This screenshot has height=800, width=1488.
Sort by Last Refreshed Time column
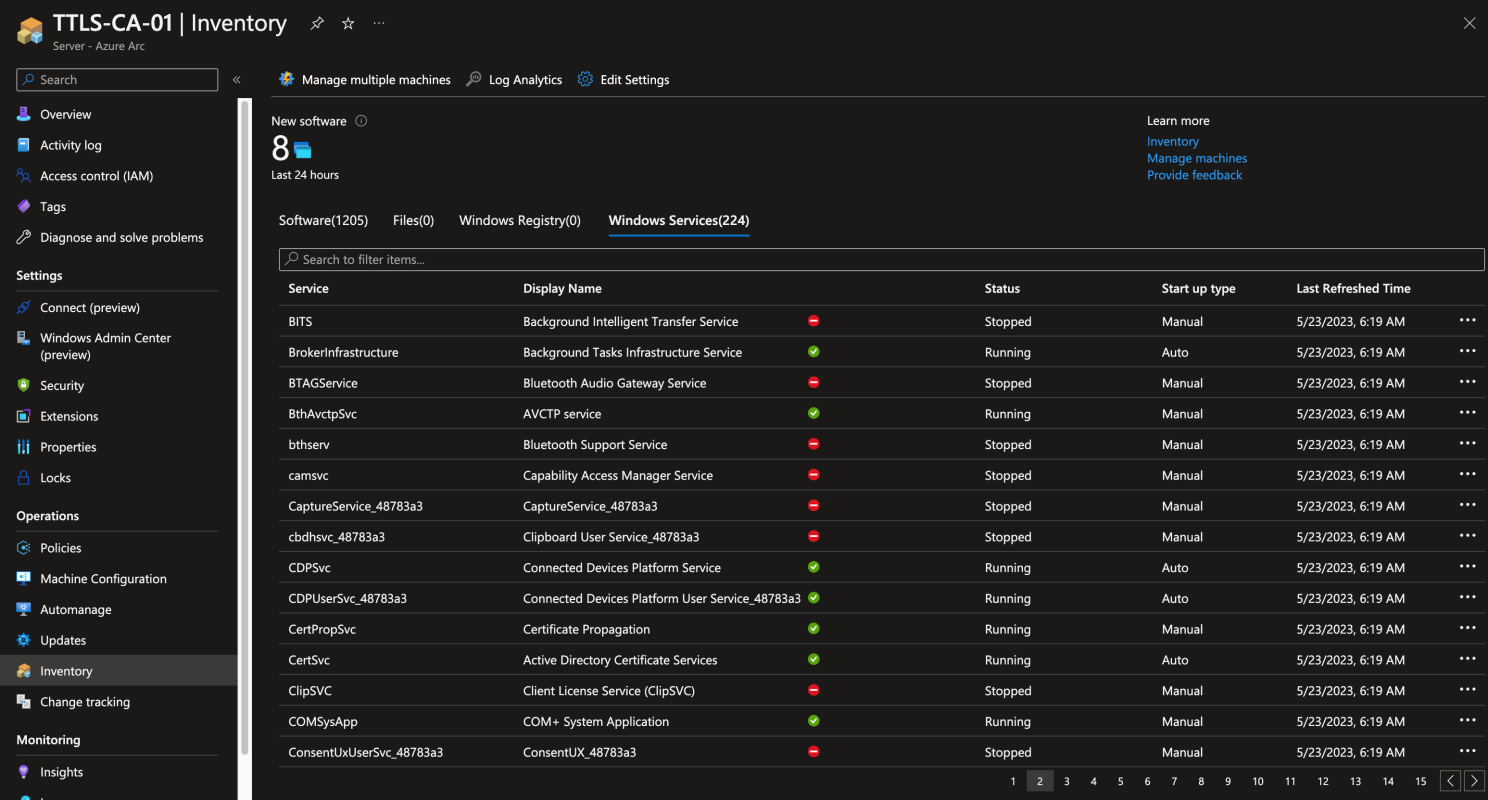pyautogui.click(x=1353, y=289)
